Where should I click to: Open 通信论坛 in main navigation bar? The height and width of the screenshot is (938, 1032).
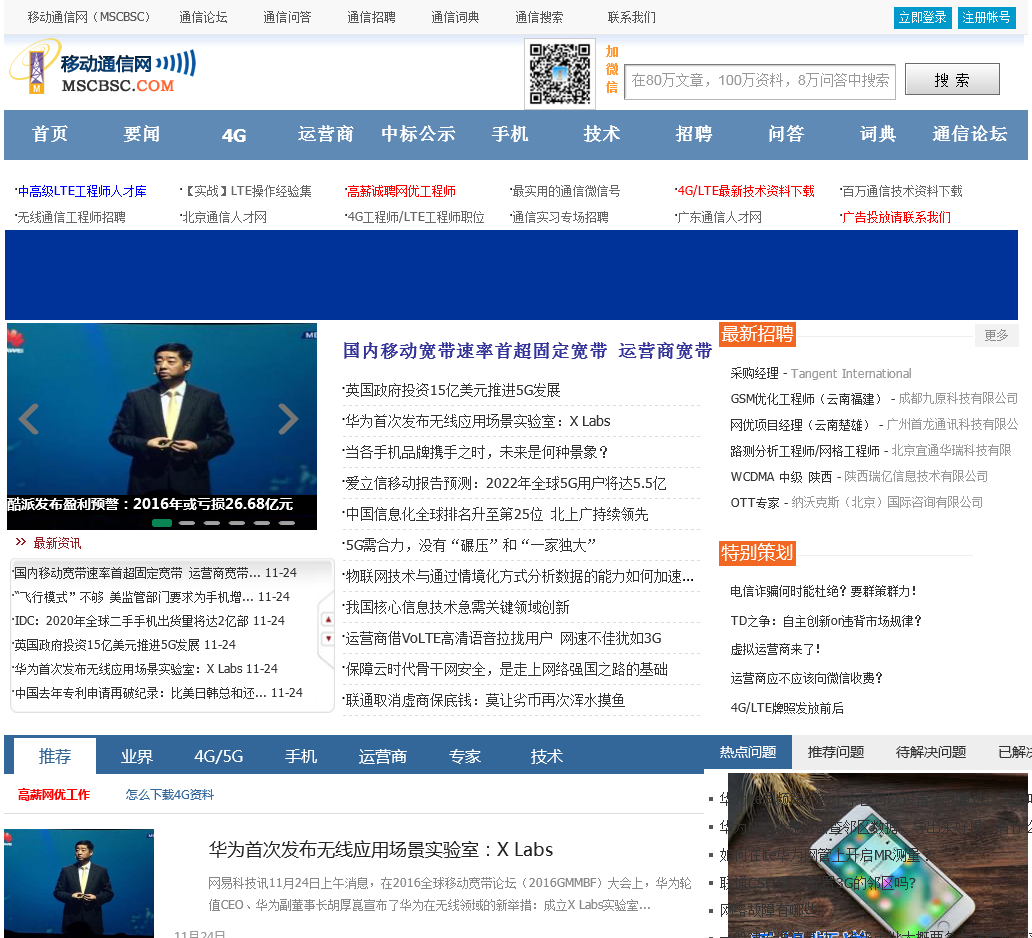tap(969, 134)
